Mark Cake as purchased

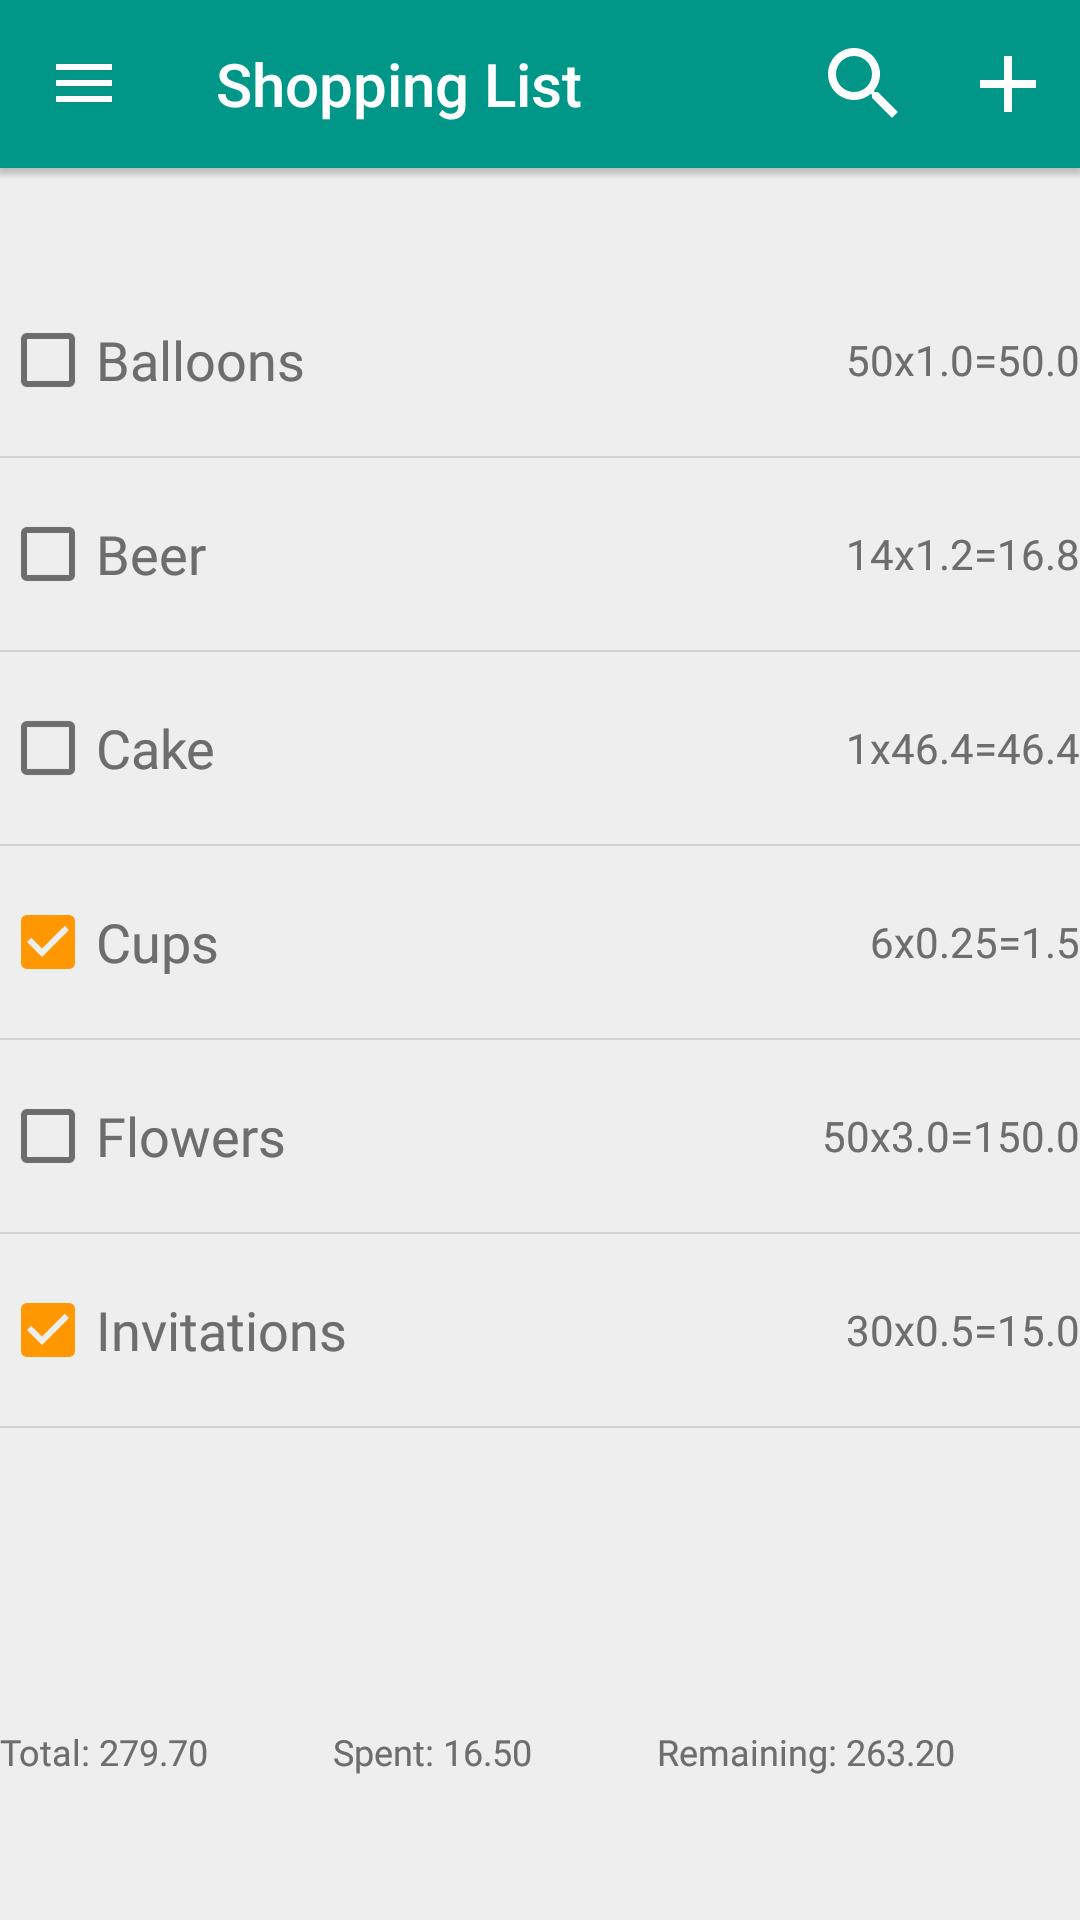[x=48, y=748]
